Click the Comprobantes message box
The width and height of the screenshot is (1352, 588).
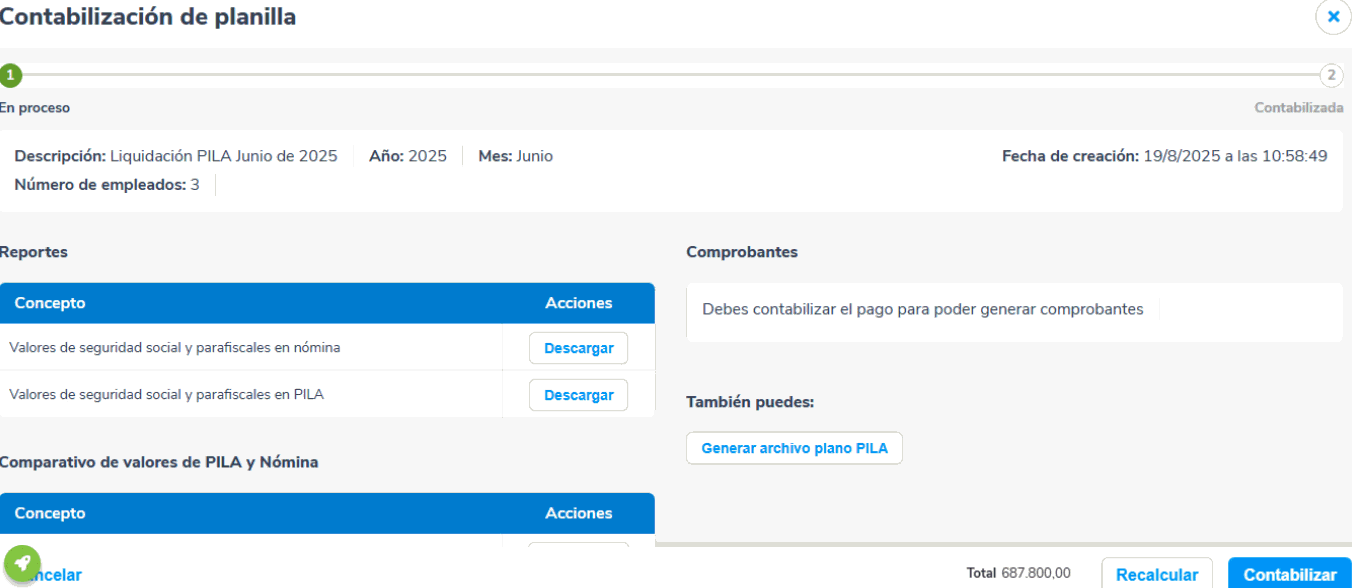tap(1014, 311)
